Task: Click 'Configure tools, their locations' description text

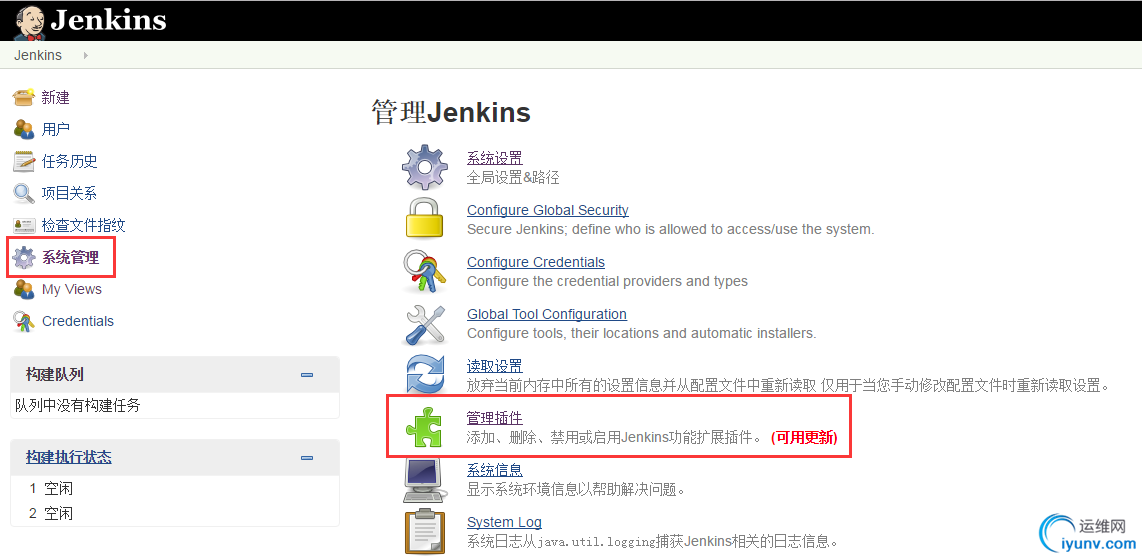Action: (x=642, y=334)
